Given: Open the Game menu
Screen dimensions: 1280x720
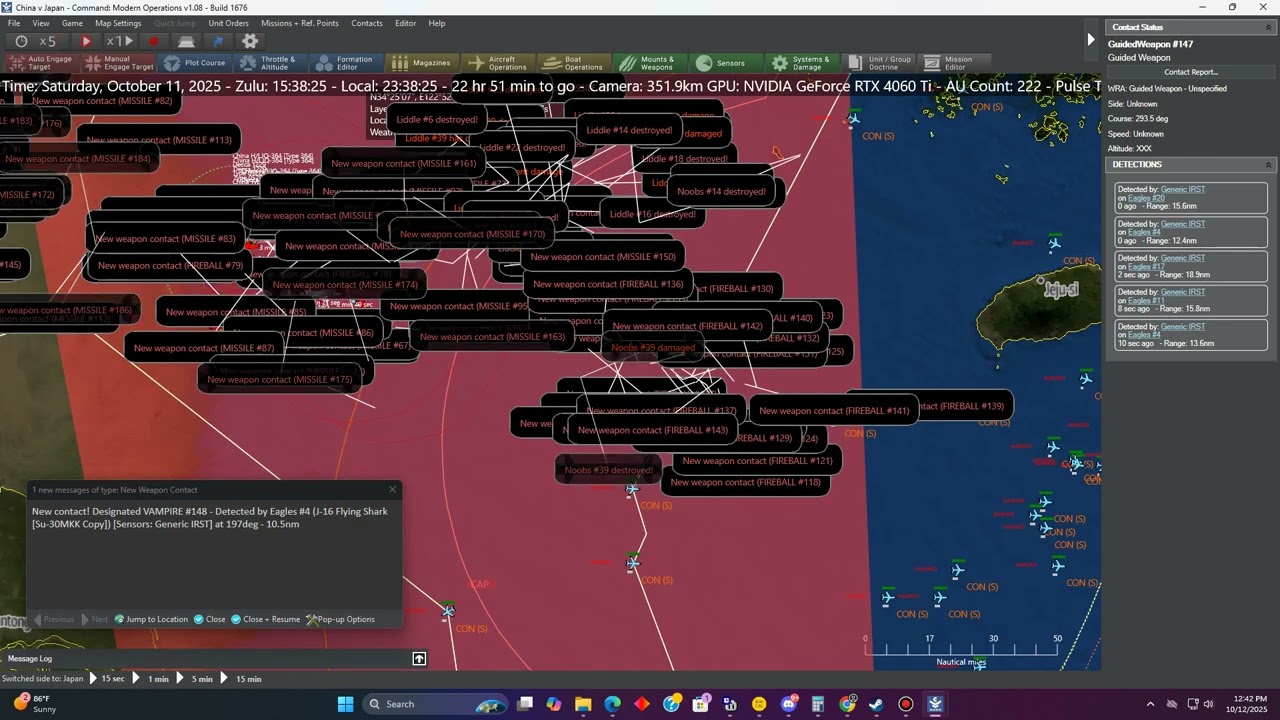Looking at the screenshot, I should 72,23.
